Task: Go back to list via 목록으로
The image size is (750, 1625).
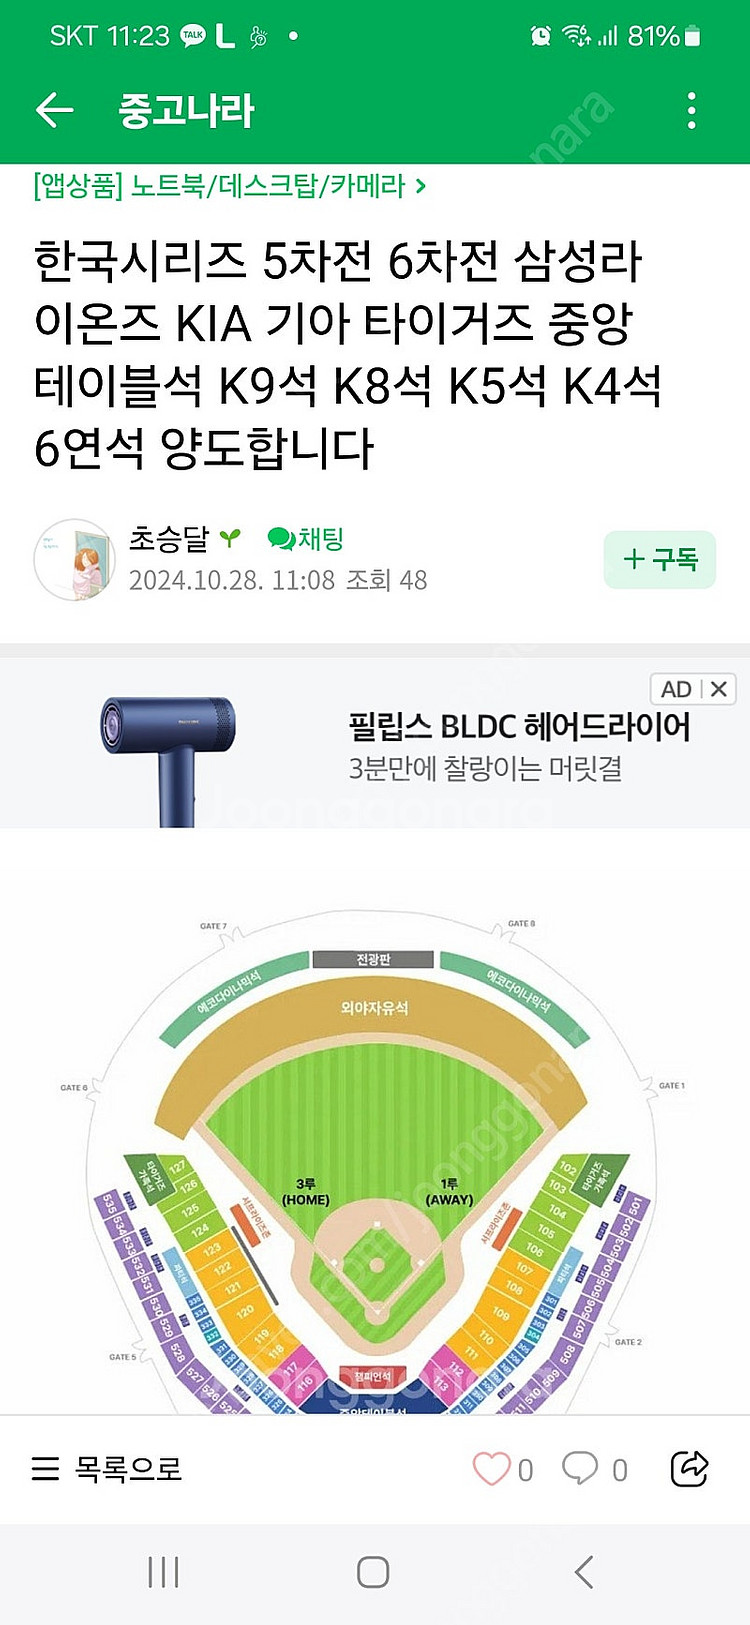Action: 107,1468
